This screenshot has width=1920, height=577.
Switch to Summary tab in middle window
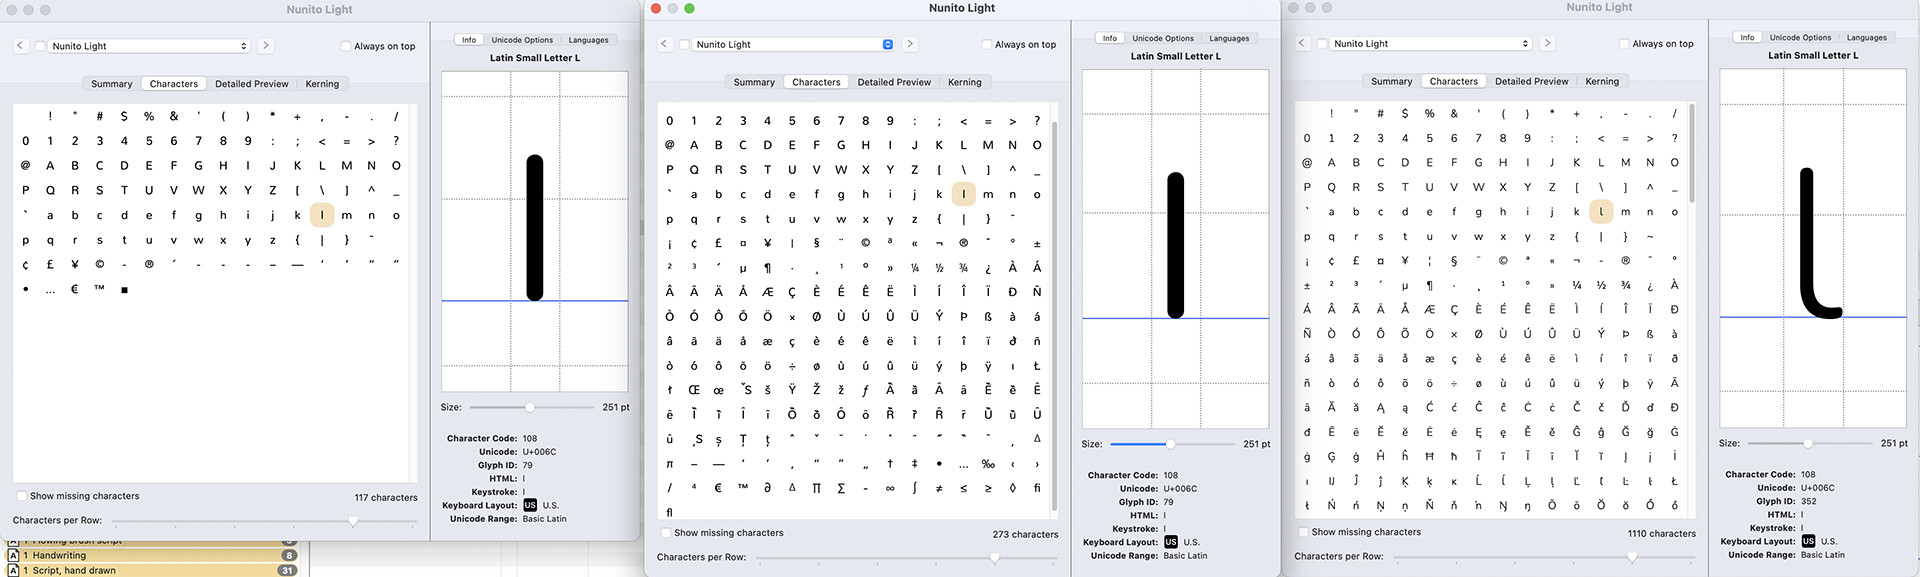click(754, 82)
